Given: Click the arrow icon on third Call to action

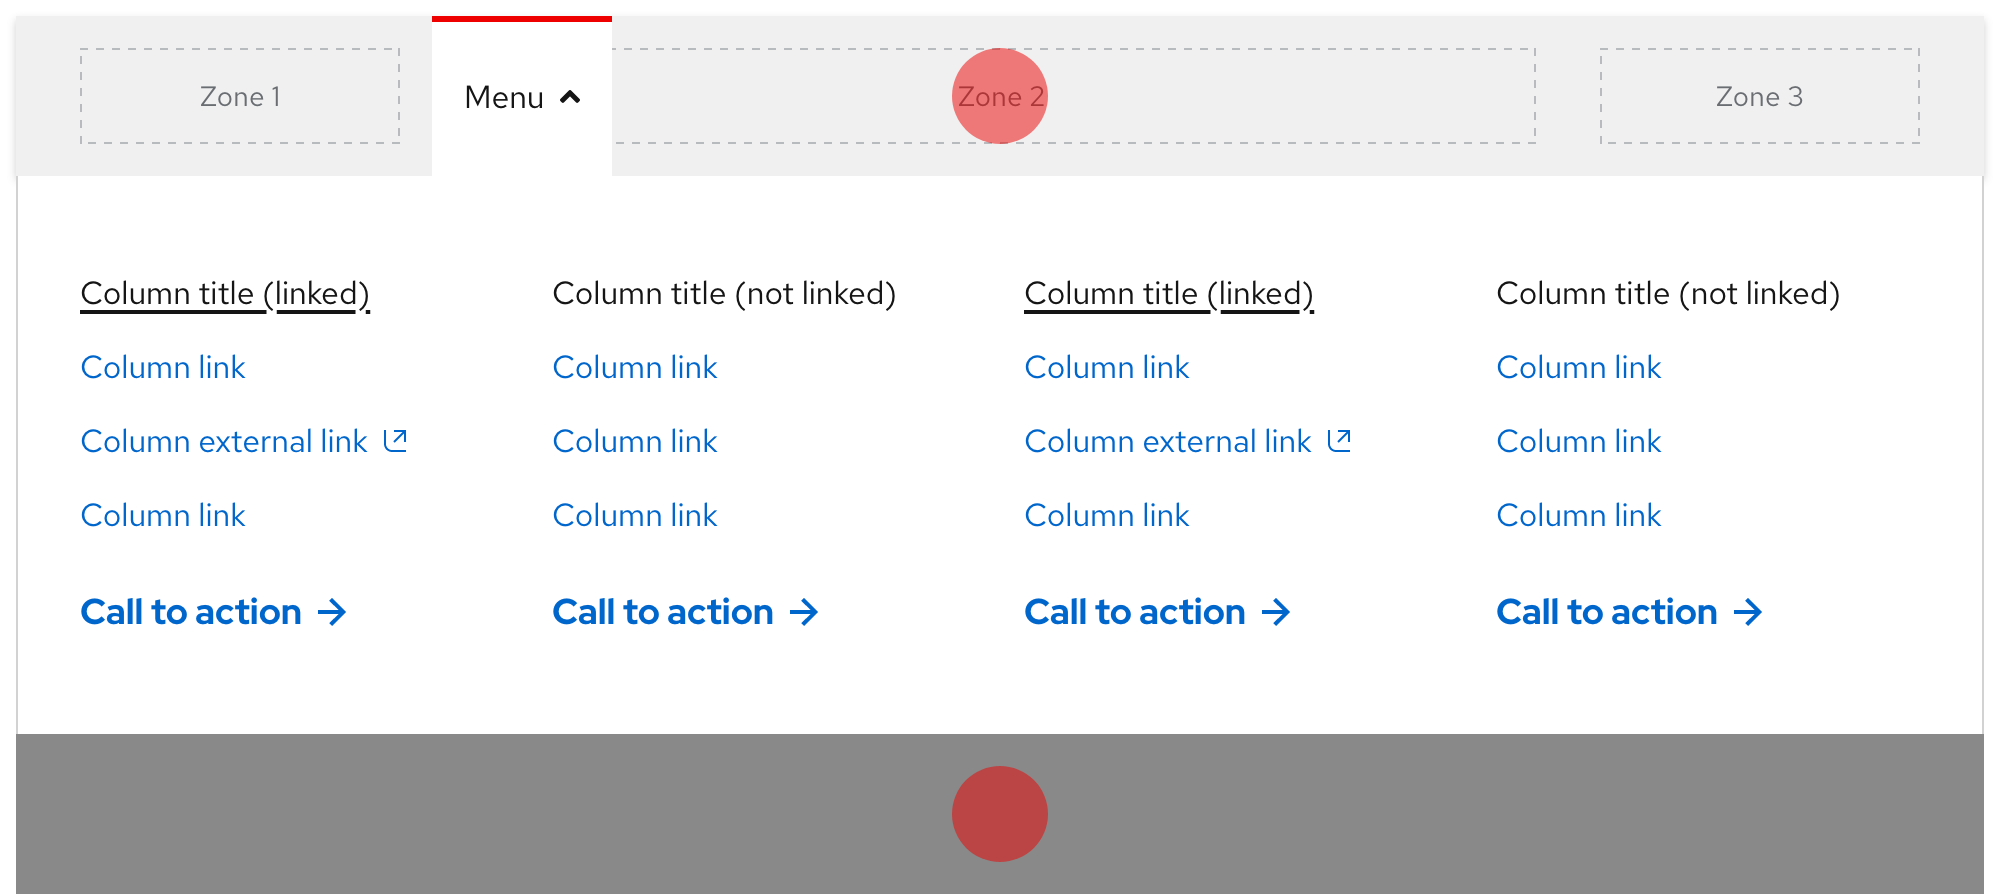Looking at the screenshot, I should [x=1276, y=612].
